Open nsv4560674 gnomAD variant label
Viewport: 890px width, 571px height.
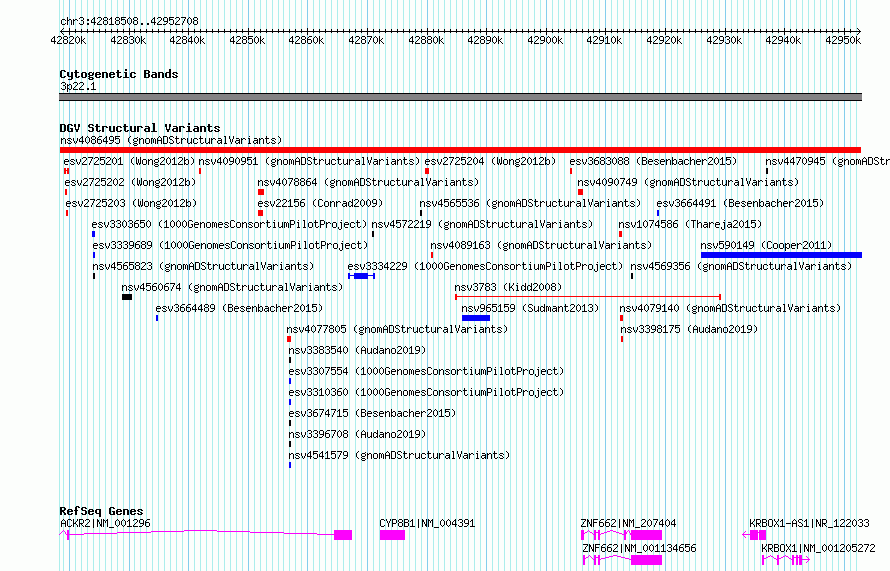232,287
